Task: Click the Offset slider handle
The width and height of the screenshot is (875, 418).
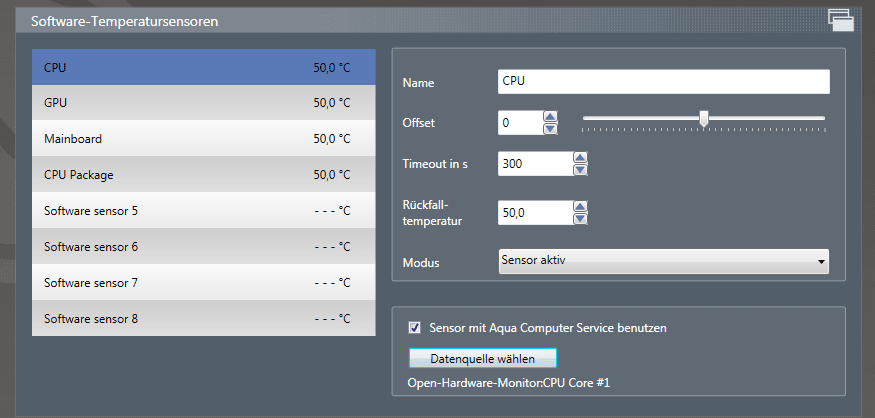Action: [704, 119]
